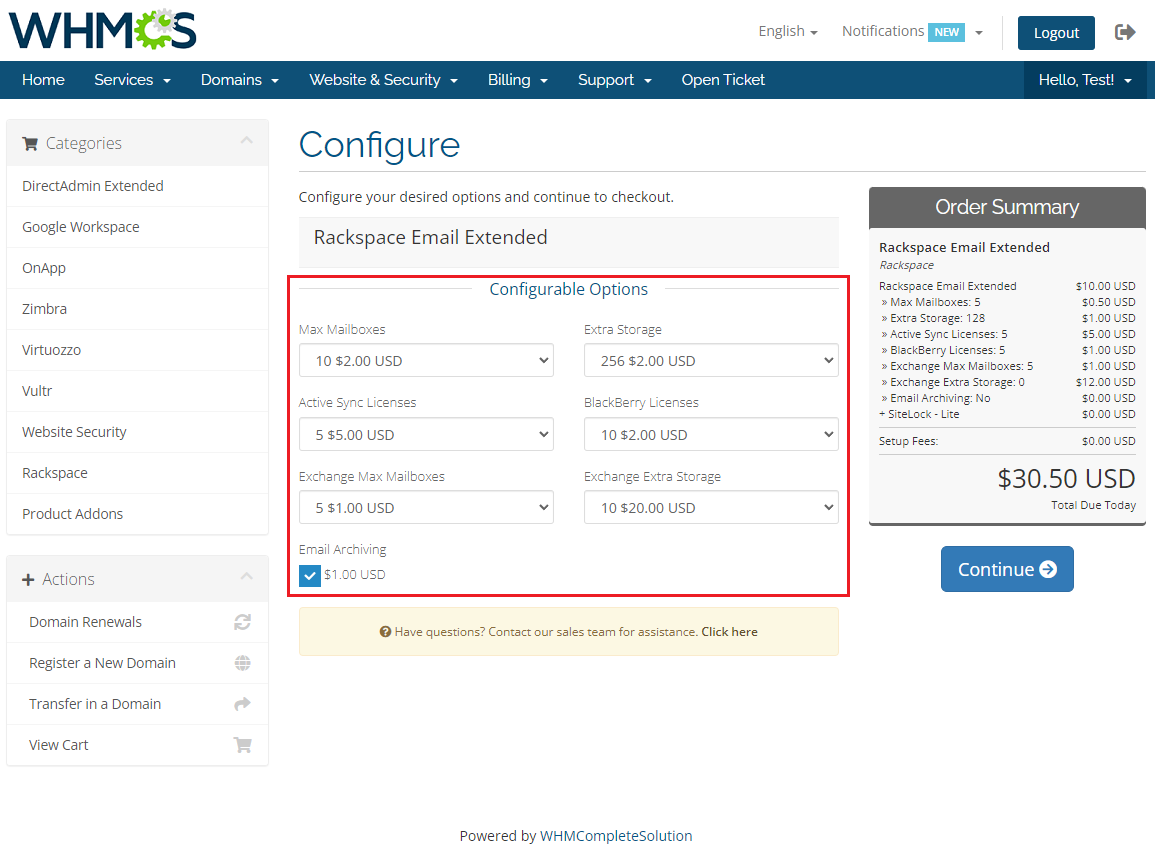Click the share arrow icon for Transfer in a Domain

click(x=242, y=704)
